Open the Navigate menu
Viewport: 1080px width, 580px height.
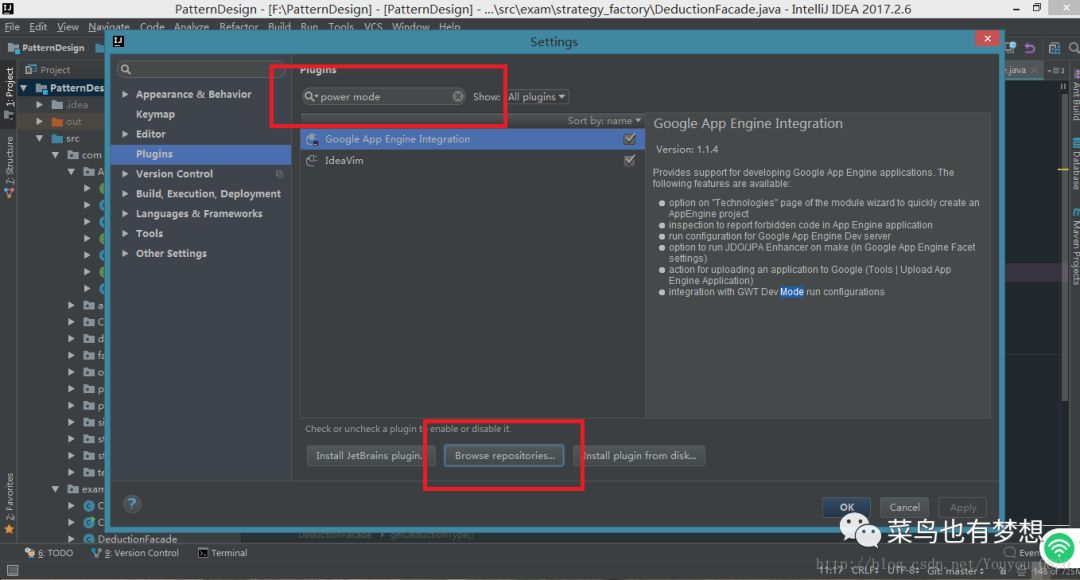pyautogui.click(x=109, y=27)
